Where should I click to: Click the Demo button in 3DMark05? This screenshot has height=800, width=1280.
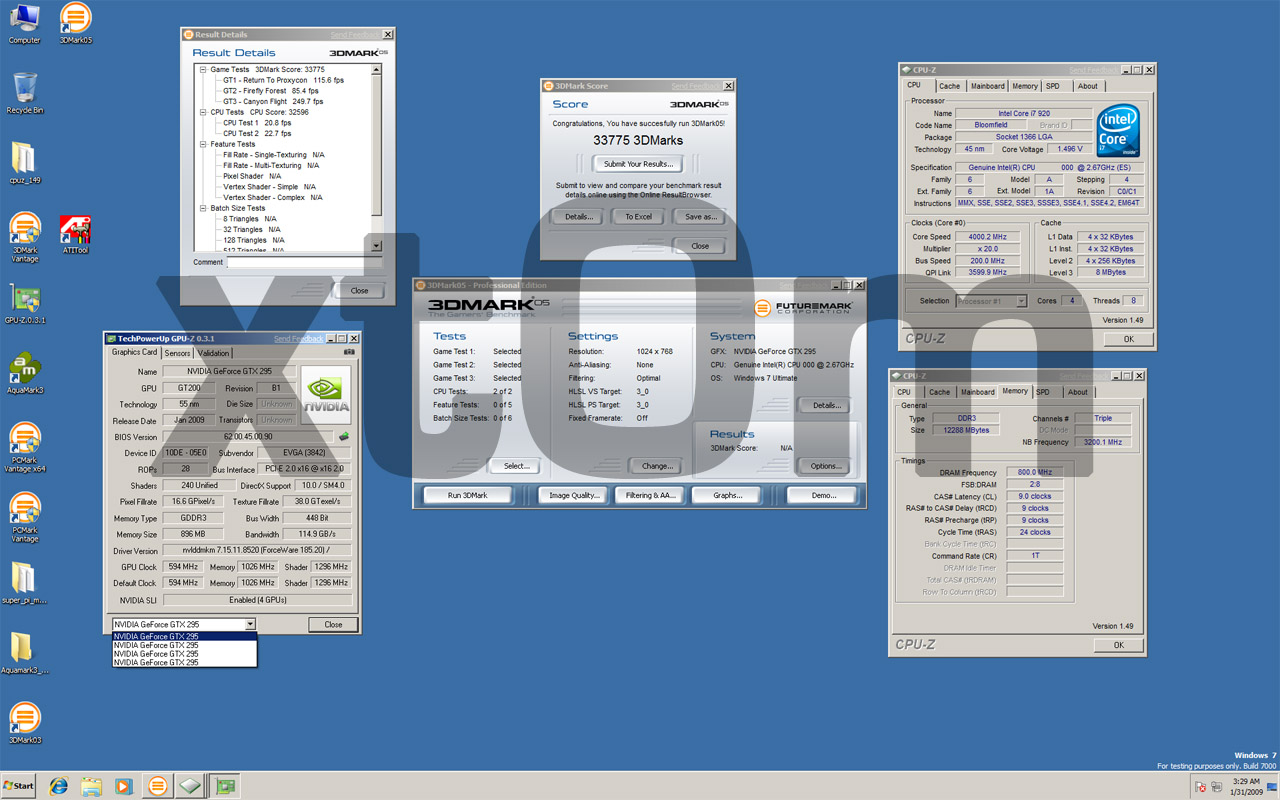pyautogui.click(x=824, y=495)
